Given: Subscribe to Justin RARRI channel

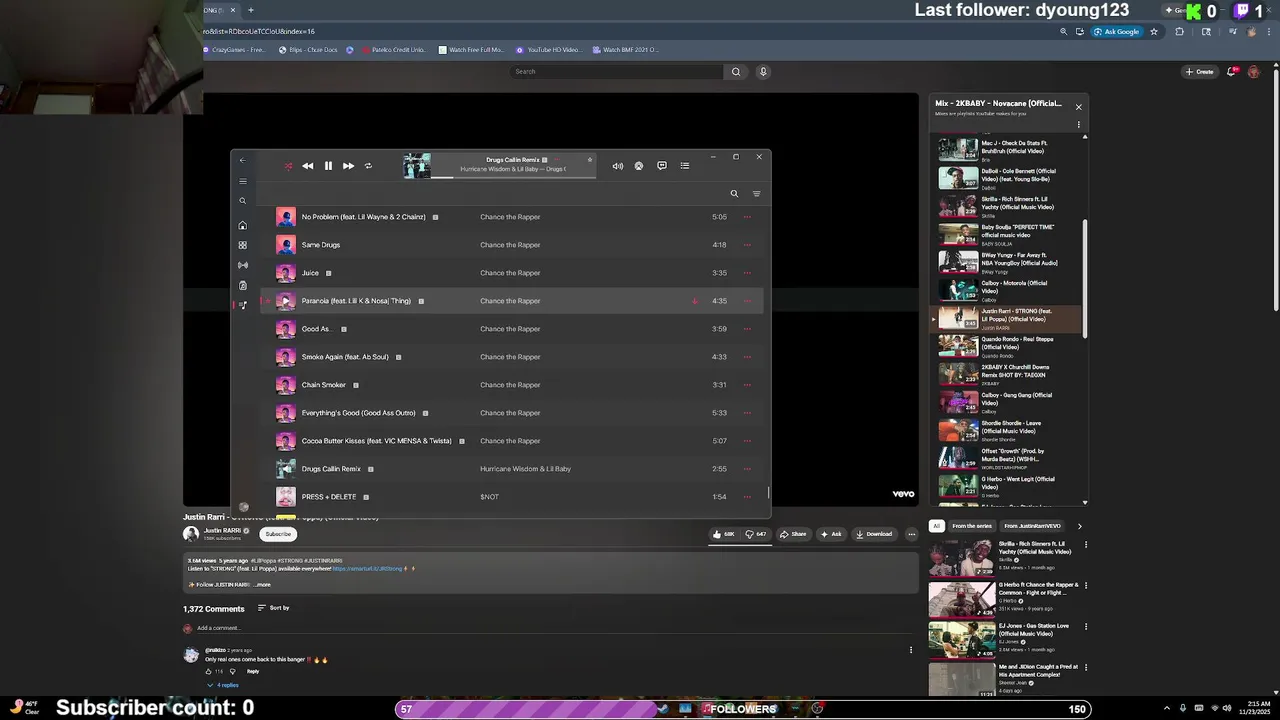Looking at the screenshot, I should tap(278, 534).
